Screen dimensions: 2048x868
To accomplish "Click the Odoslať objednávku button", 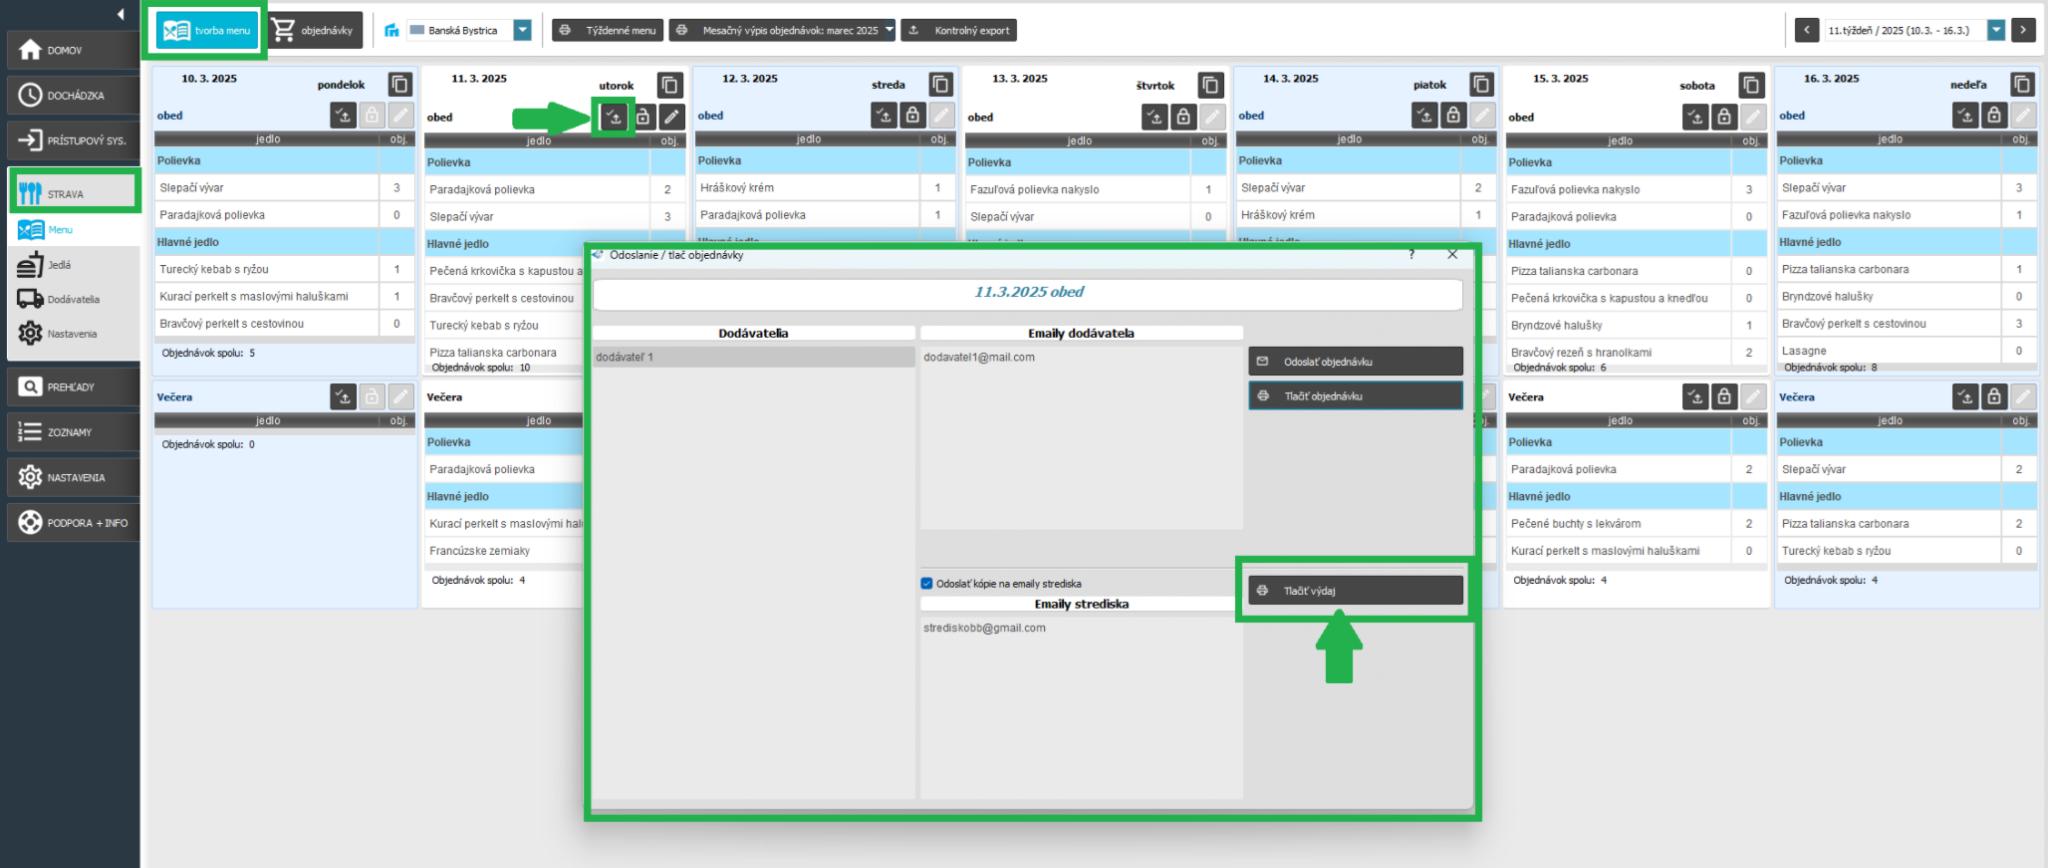I will click(1355, 361).
